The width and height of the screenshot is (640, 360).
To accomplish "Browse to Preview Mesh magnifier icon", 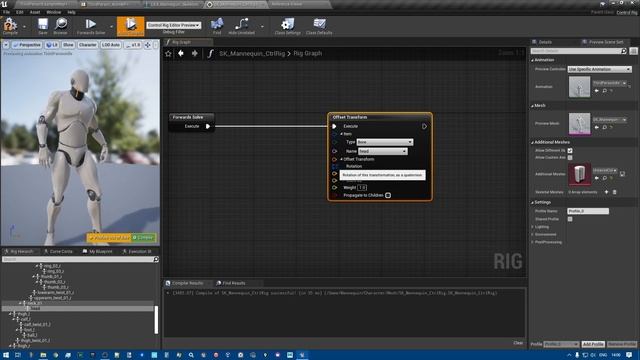I will click(x=604, y=127).
